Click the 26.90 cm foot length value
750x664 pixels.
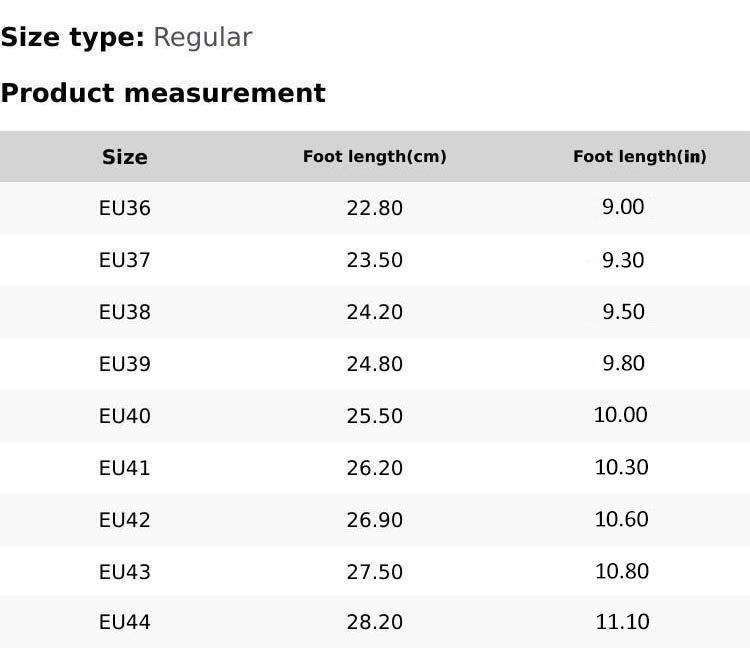375,520
